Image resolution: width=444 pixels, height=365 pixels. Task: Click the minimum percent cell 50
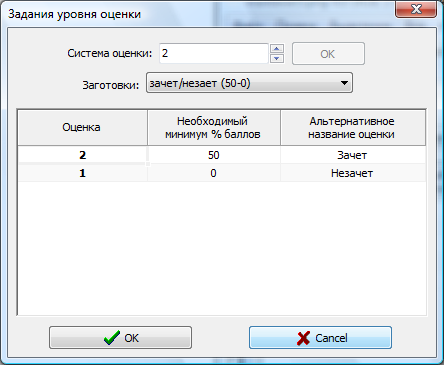(x=214, y=155)
